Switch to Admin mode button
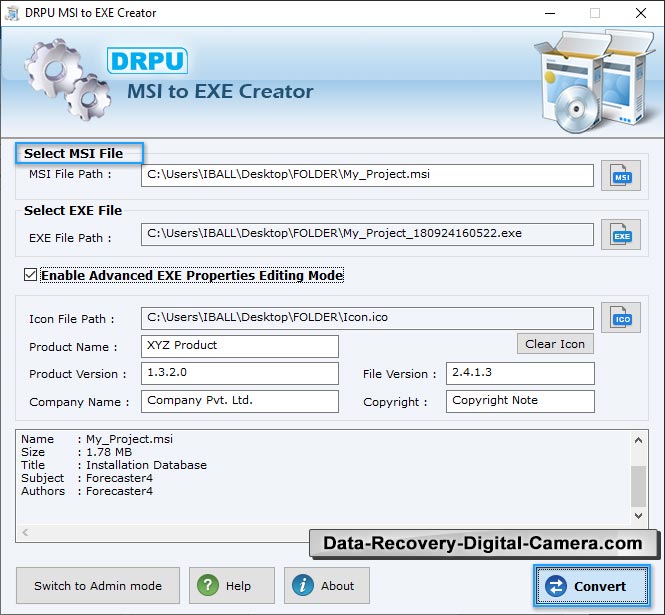 point(98,585)
